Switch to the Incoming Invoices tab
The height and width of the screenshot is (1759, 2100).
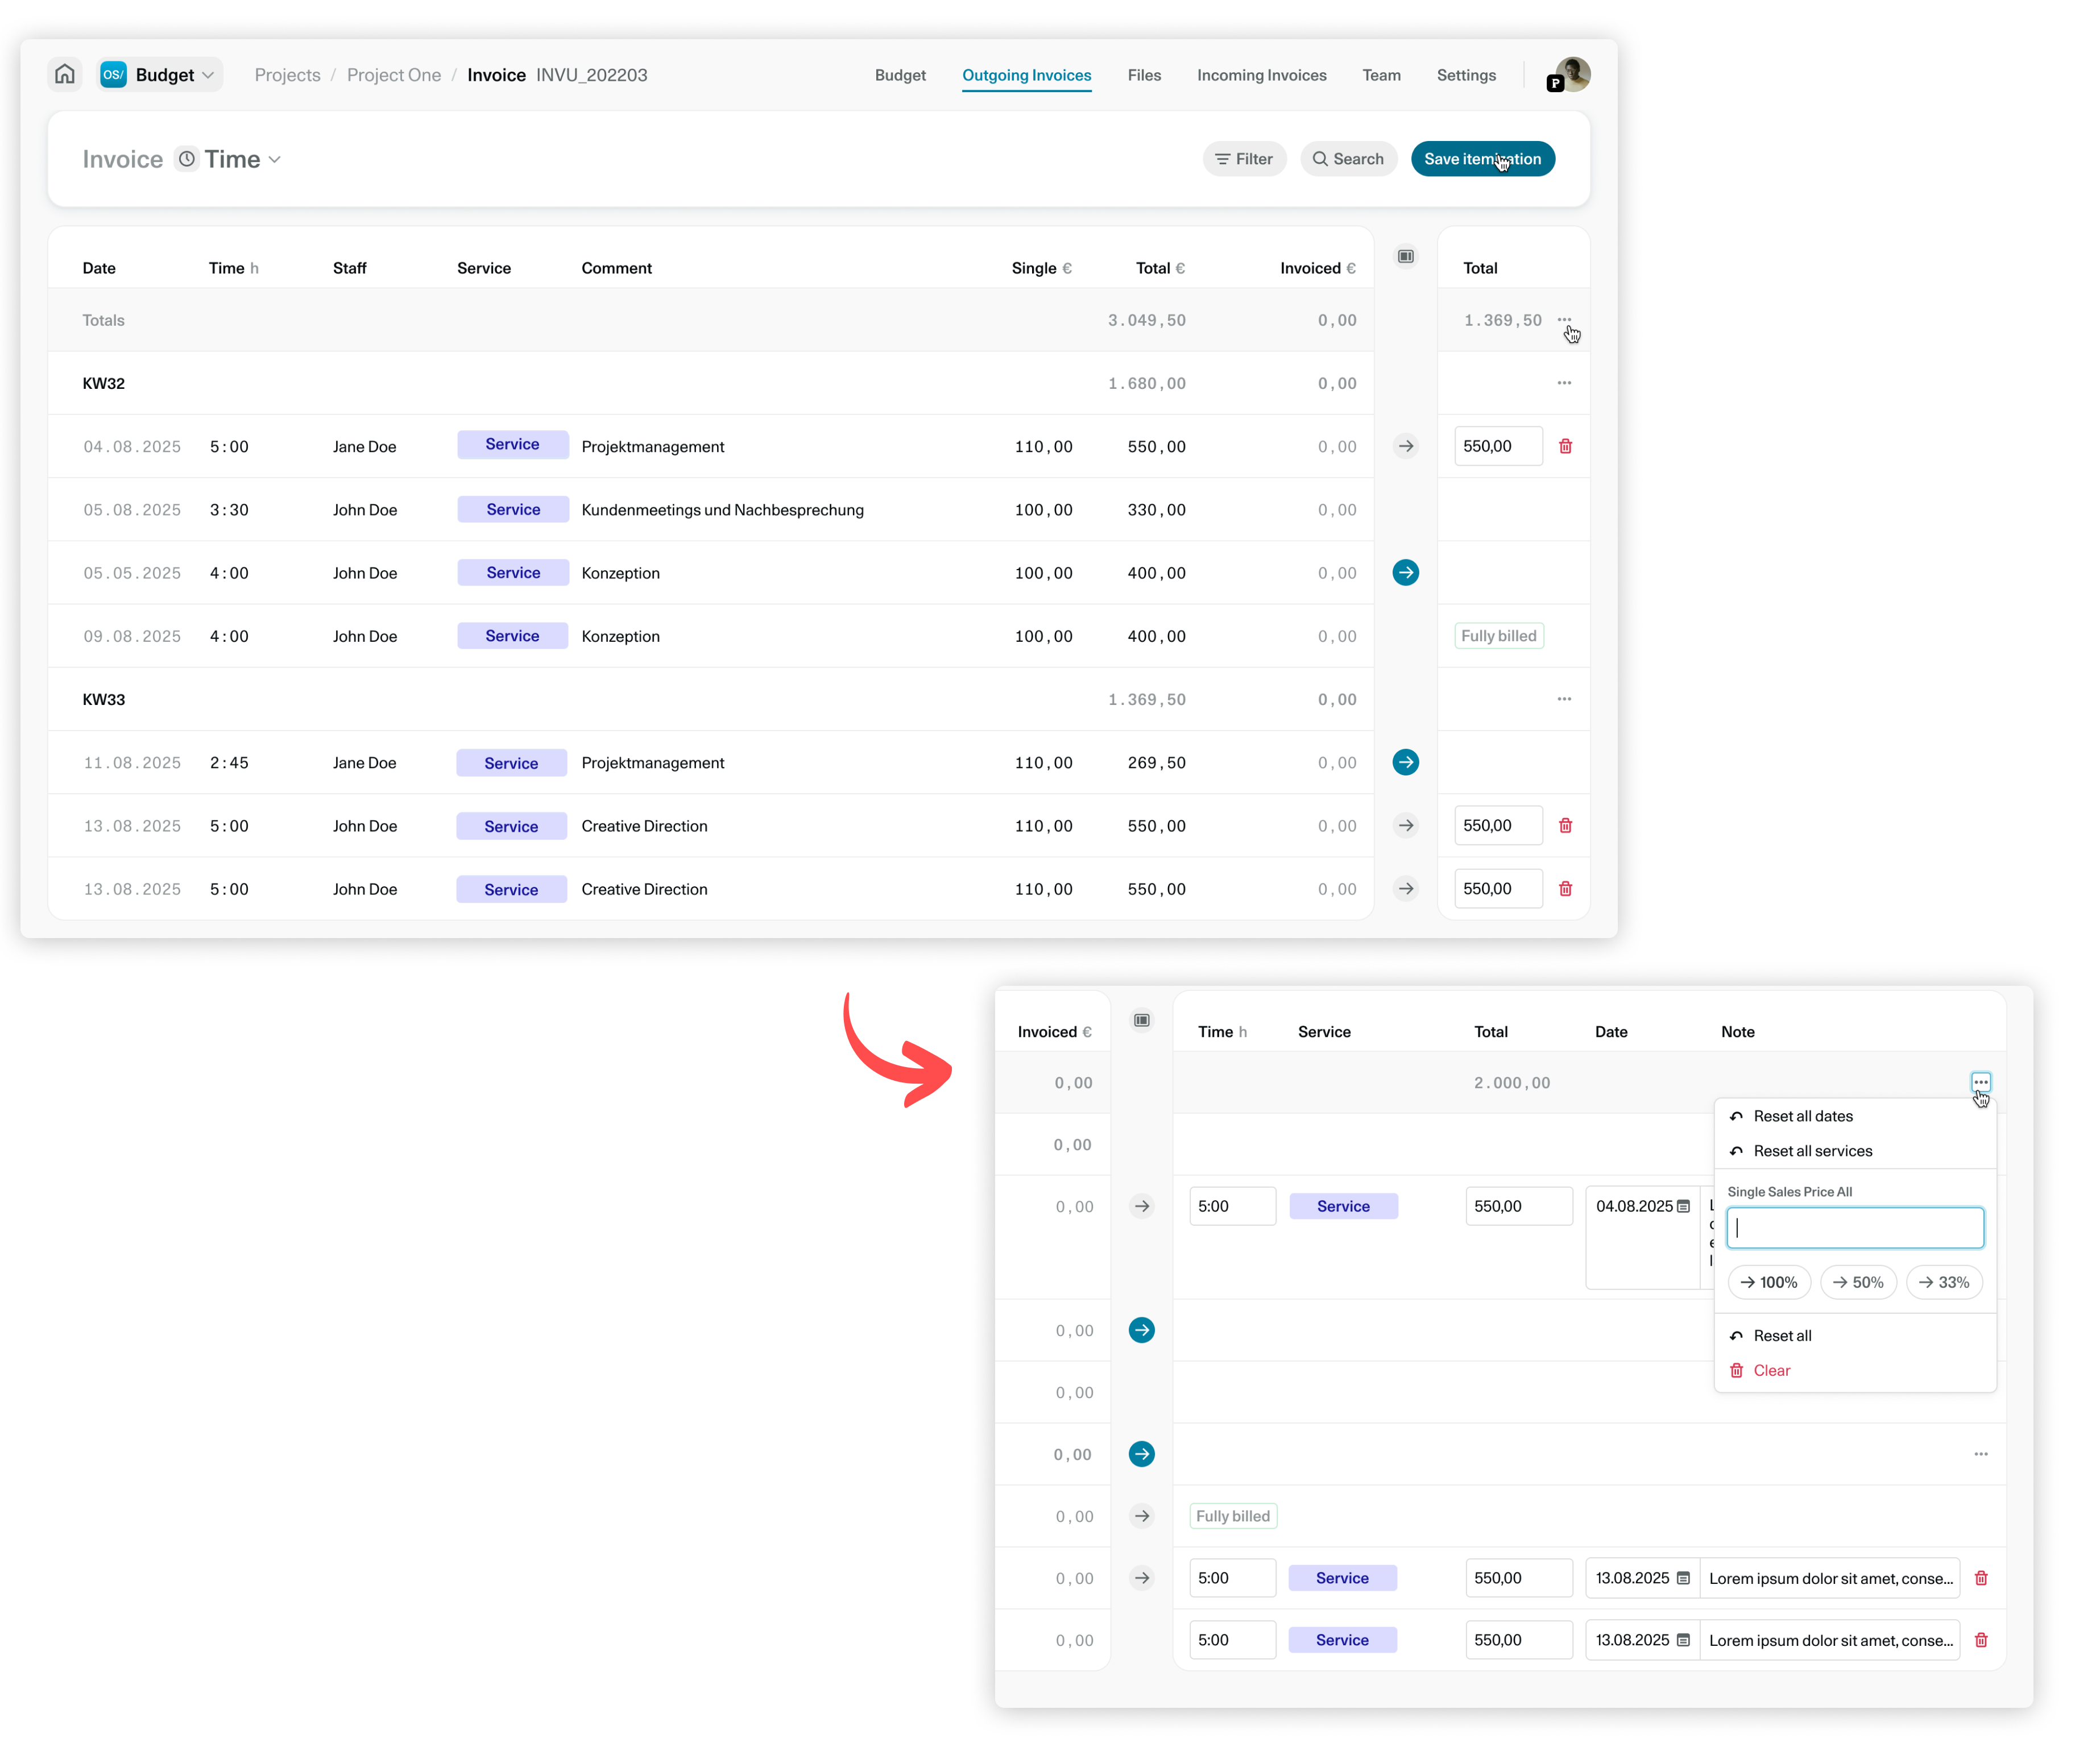(1261, 75)
